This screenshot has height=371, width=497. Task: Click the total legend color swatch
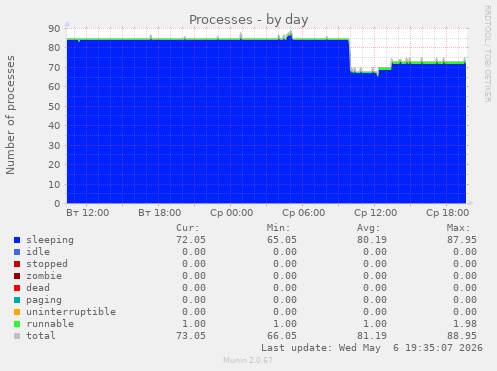pos(17,336)
